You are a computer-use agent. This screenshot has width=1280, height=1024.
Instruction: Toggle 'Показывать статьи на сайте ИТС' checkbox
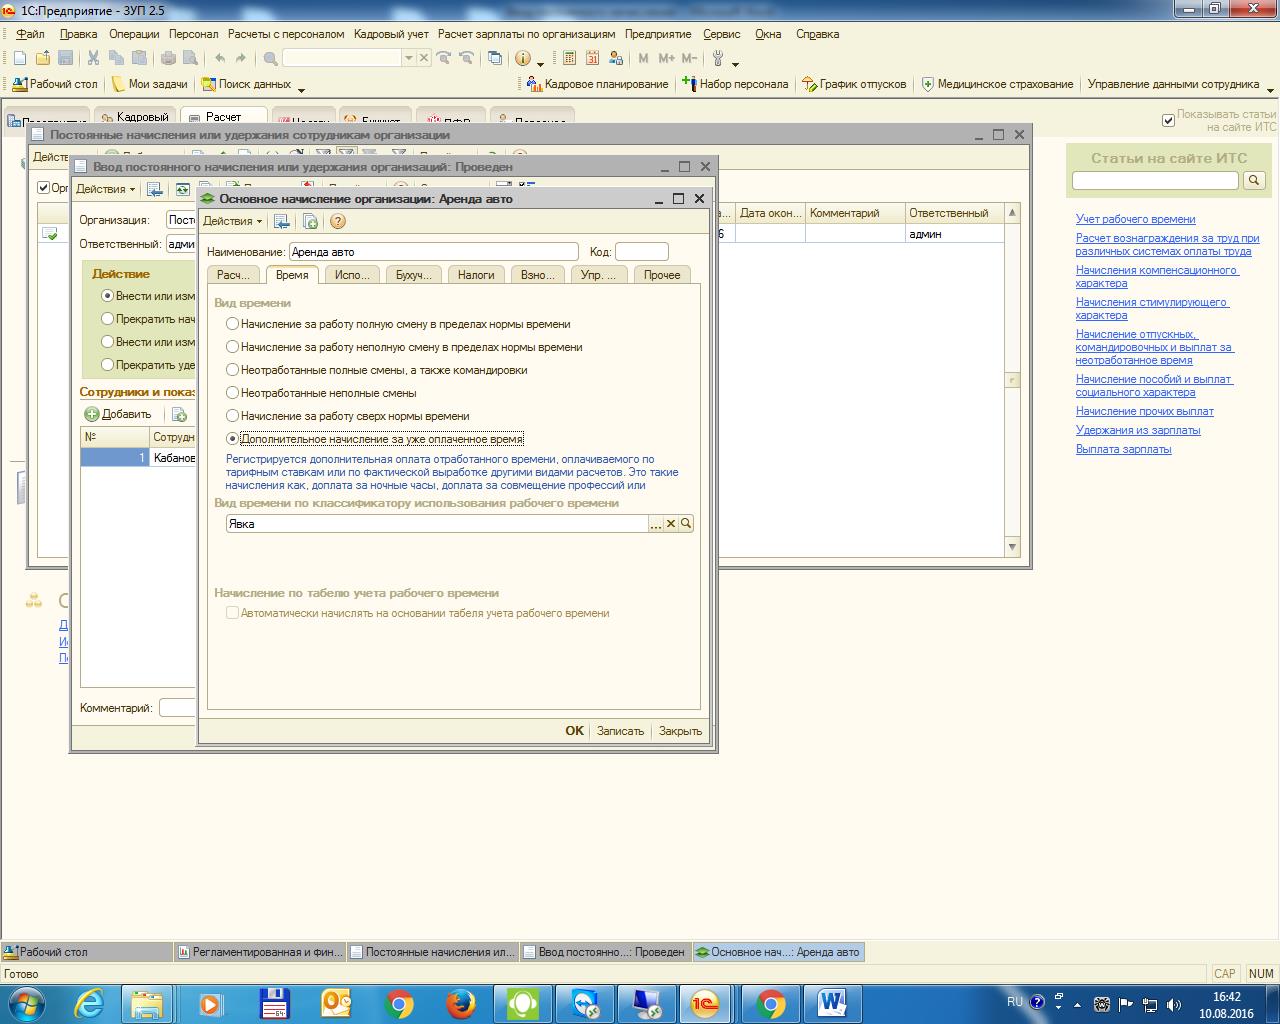click(x=1168, y=121)
